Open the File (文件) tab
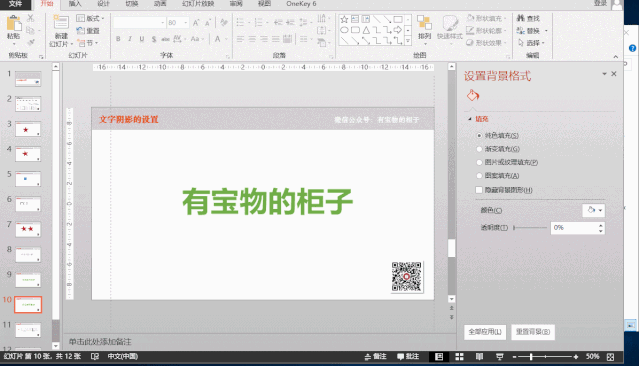Viewport: 639px width, 366px height. pyautogui.click(x=15, y=4)
